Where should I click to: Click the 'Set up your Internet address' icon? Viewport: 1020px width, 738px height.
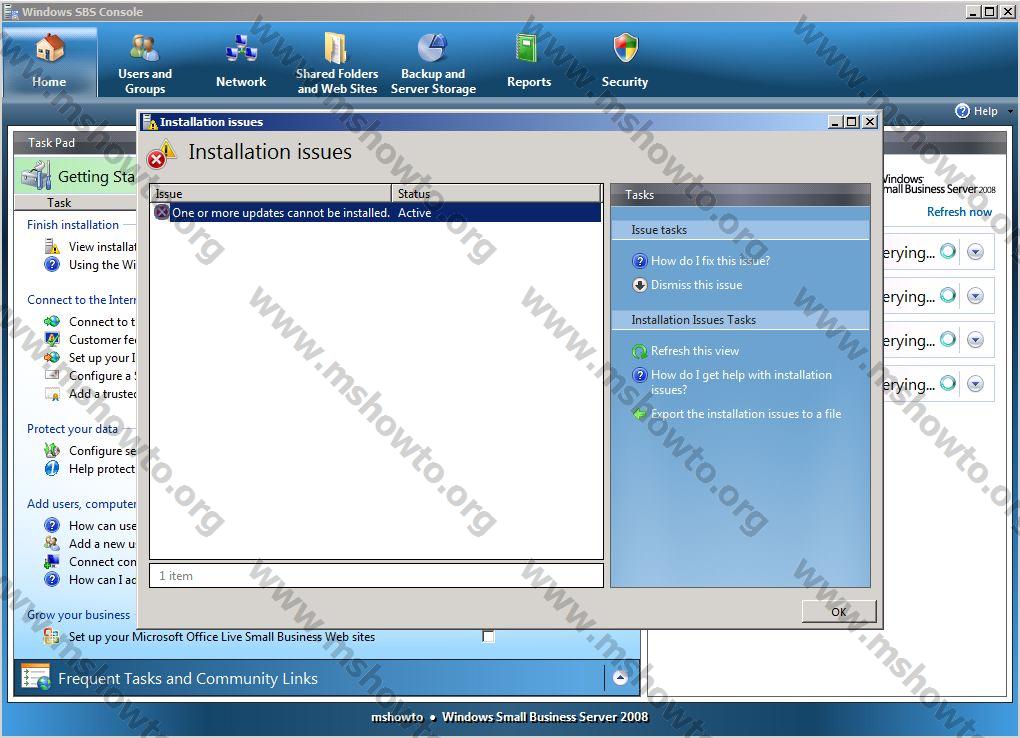tap(52, 357)
